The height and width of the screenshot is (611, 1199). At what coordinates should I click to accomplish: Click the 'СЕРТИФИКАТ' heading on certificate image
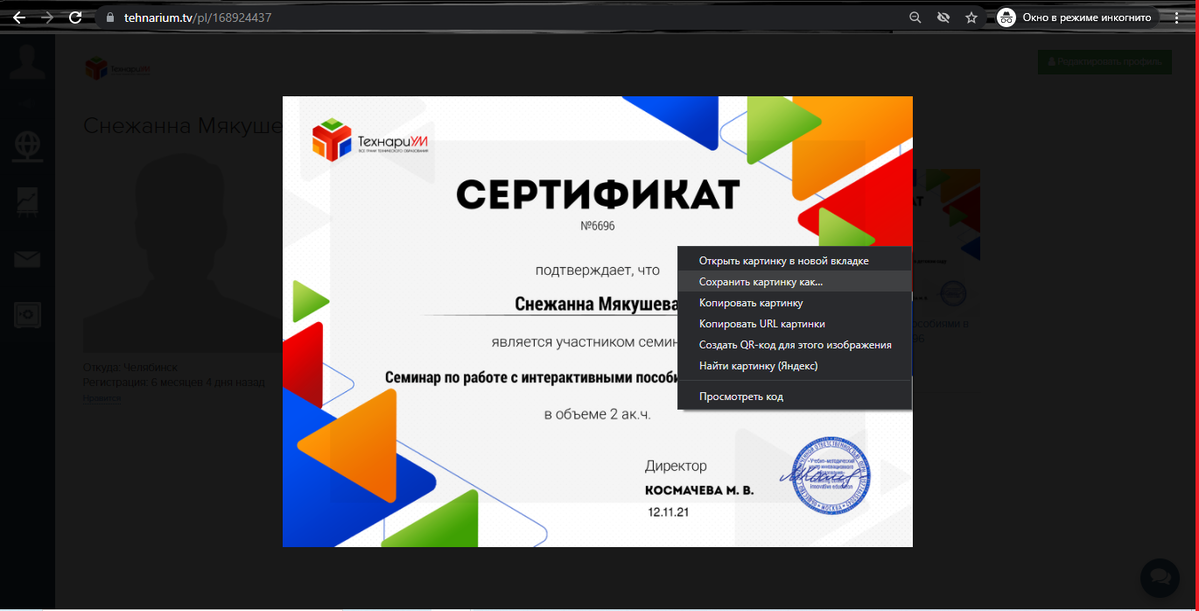click(598, 194)
